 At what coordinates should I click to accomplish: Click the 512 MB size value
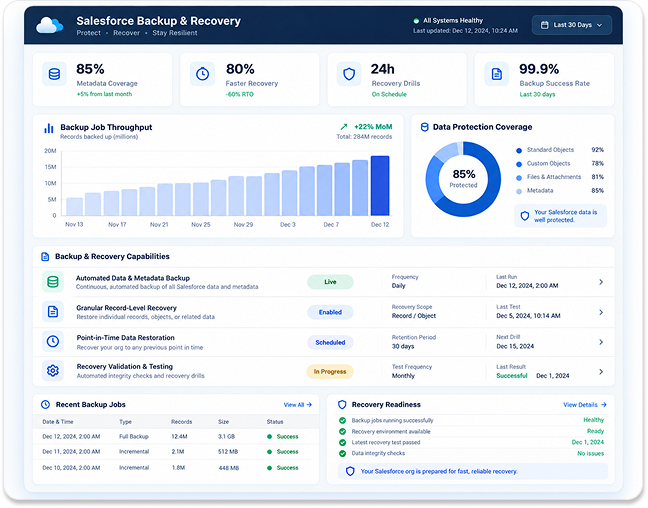pos(228,452)
